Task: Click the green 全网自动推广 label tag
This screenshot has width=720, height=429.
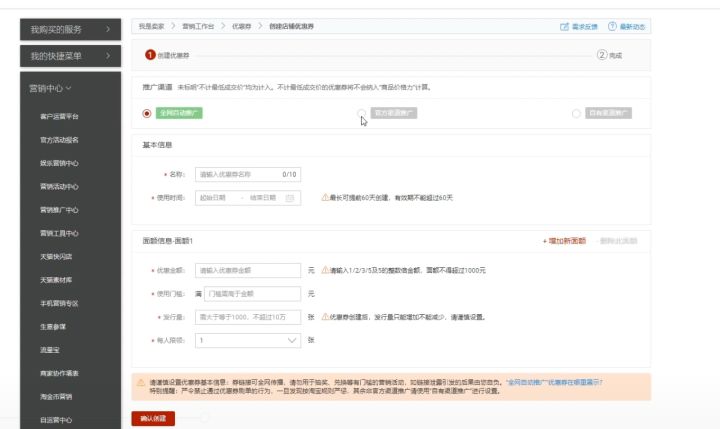Action: tap(179, 113)
